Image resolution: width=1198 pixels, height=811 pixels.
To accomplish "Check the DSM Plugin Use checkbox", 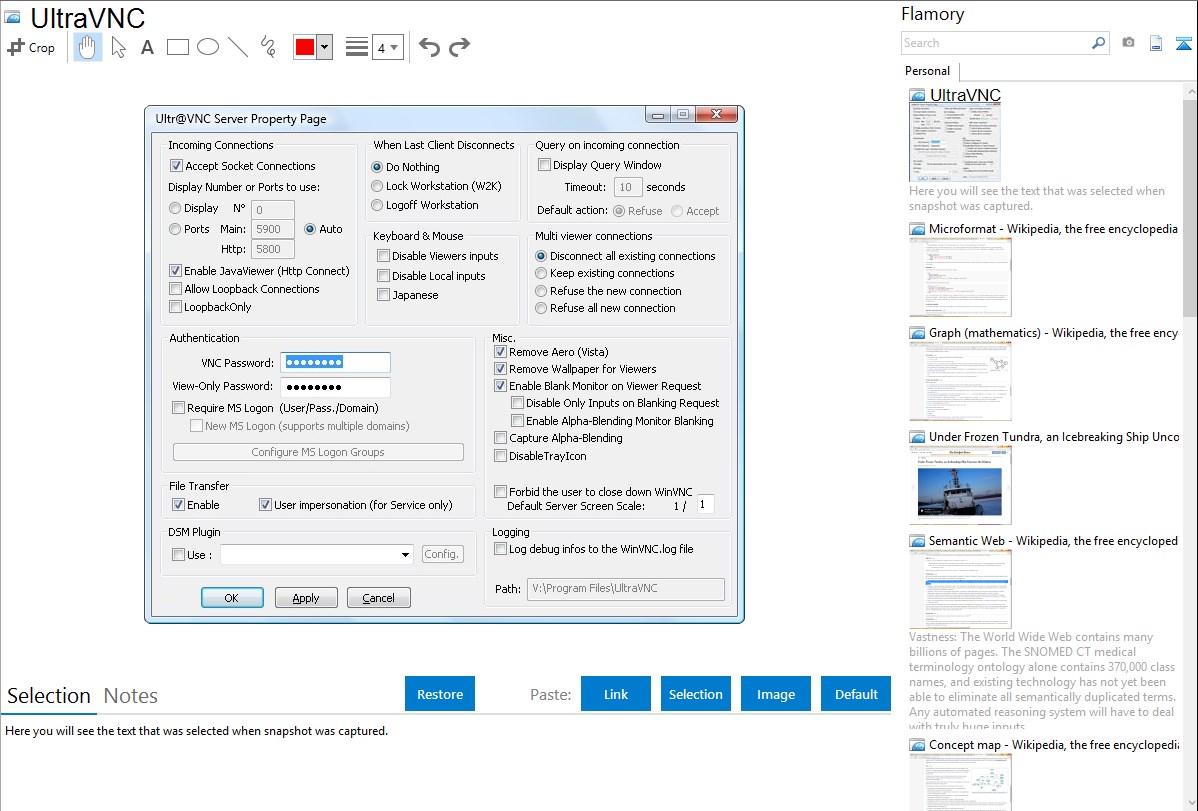I will [178, 555].
